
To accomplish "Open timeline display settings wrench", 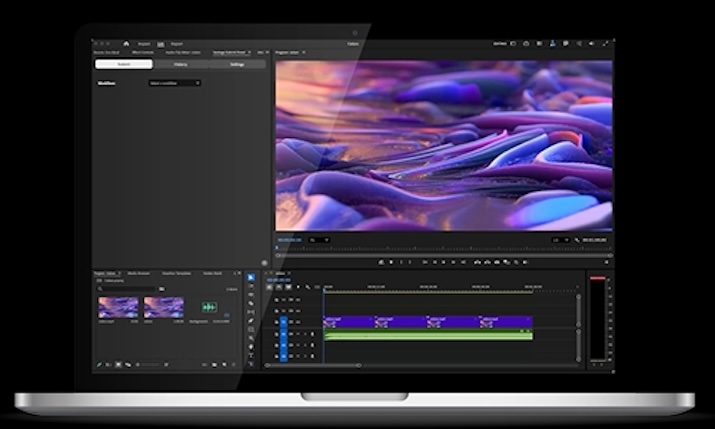I will (x=308, y=287).
